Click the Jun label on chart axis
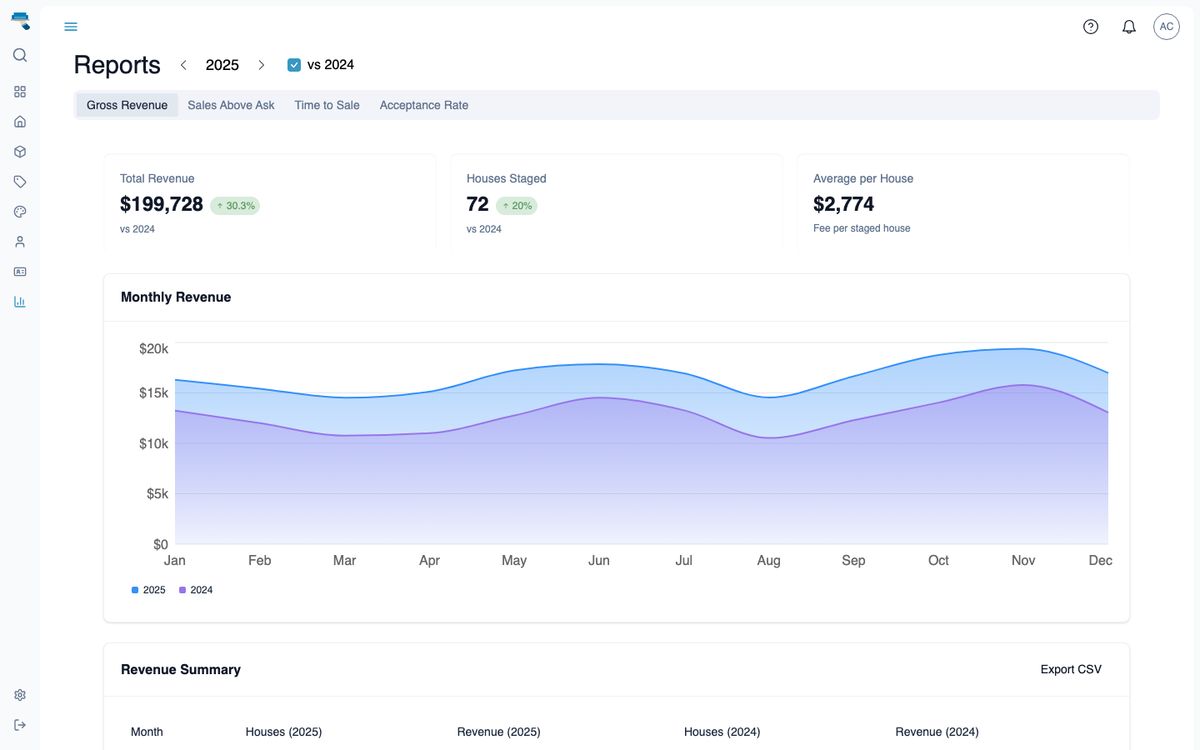The width and height of the screenshot is (1200, 750). [x=599, y=561]
